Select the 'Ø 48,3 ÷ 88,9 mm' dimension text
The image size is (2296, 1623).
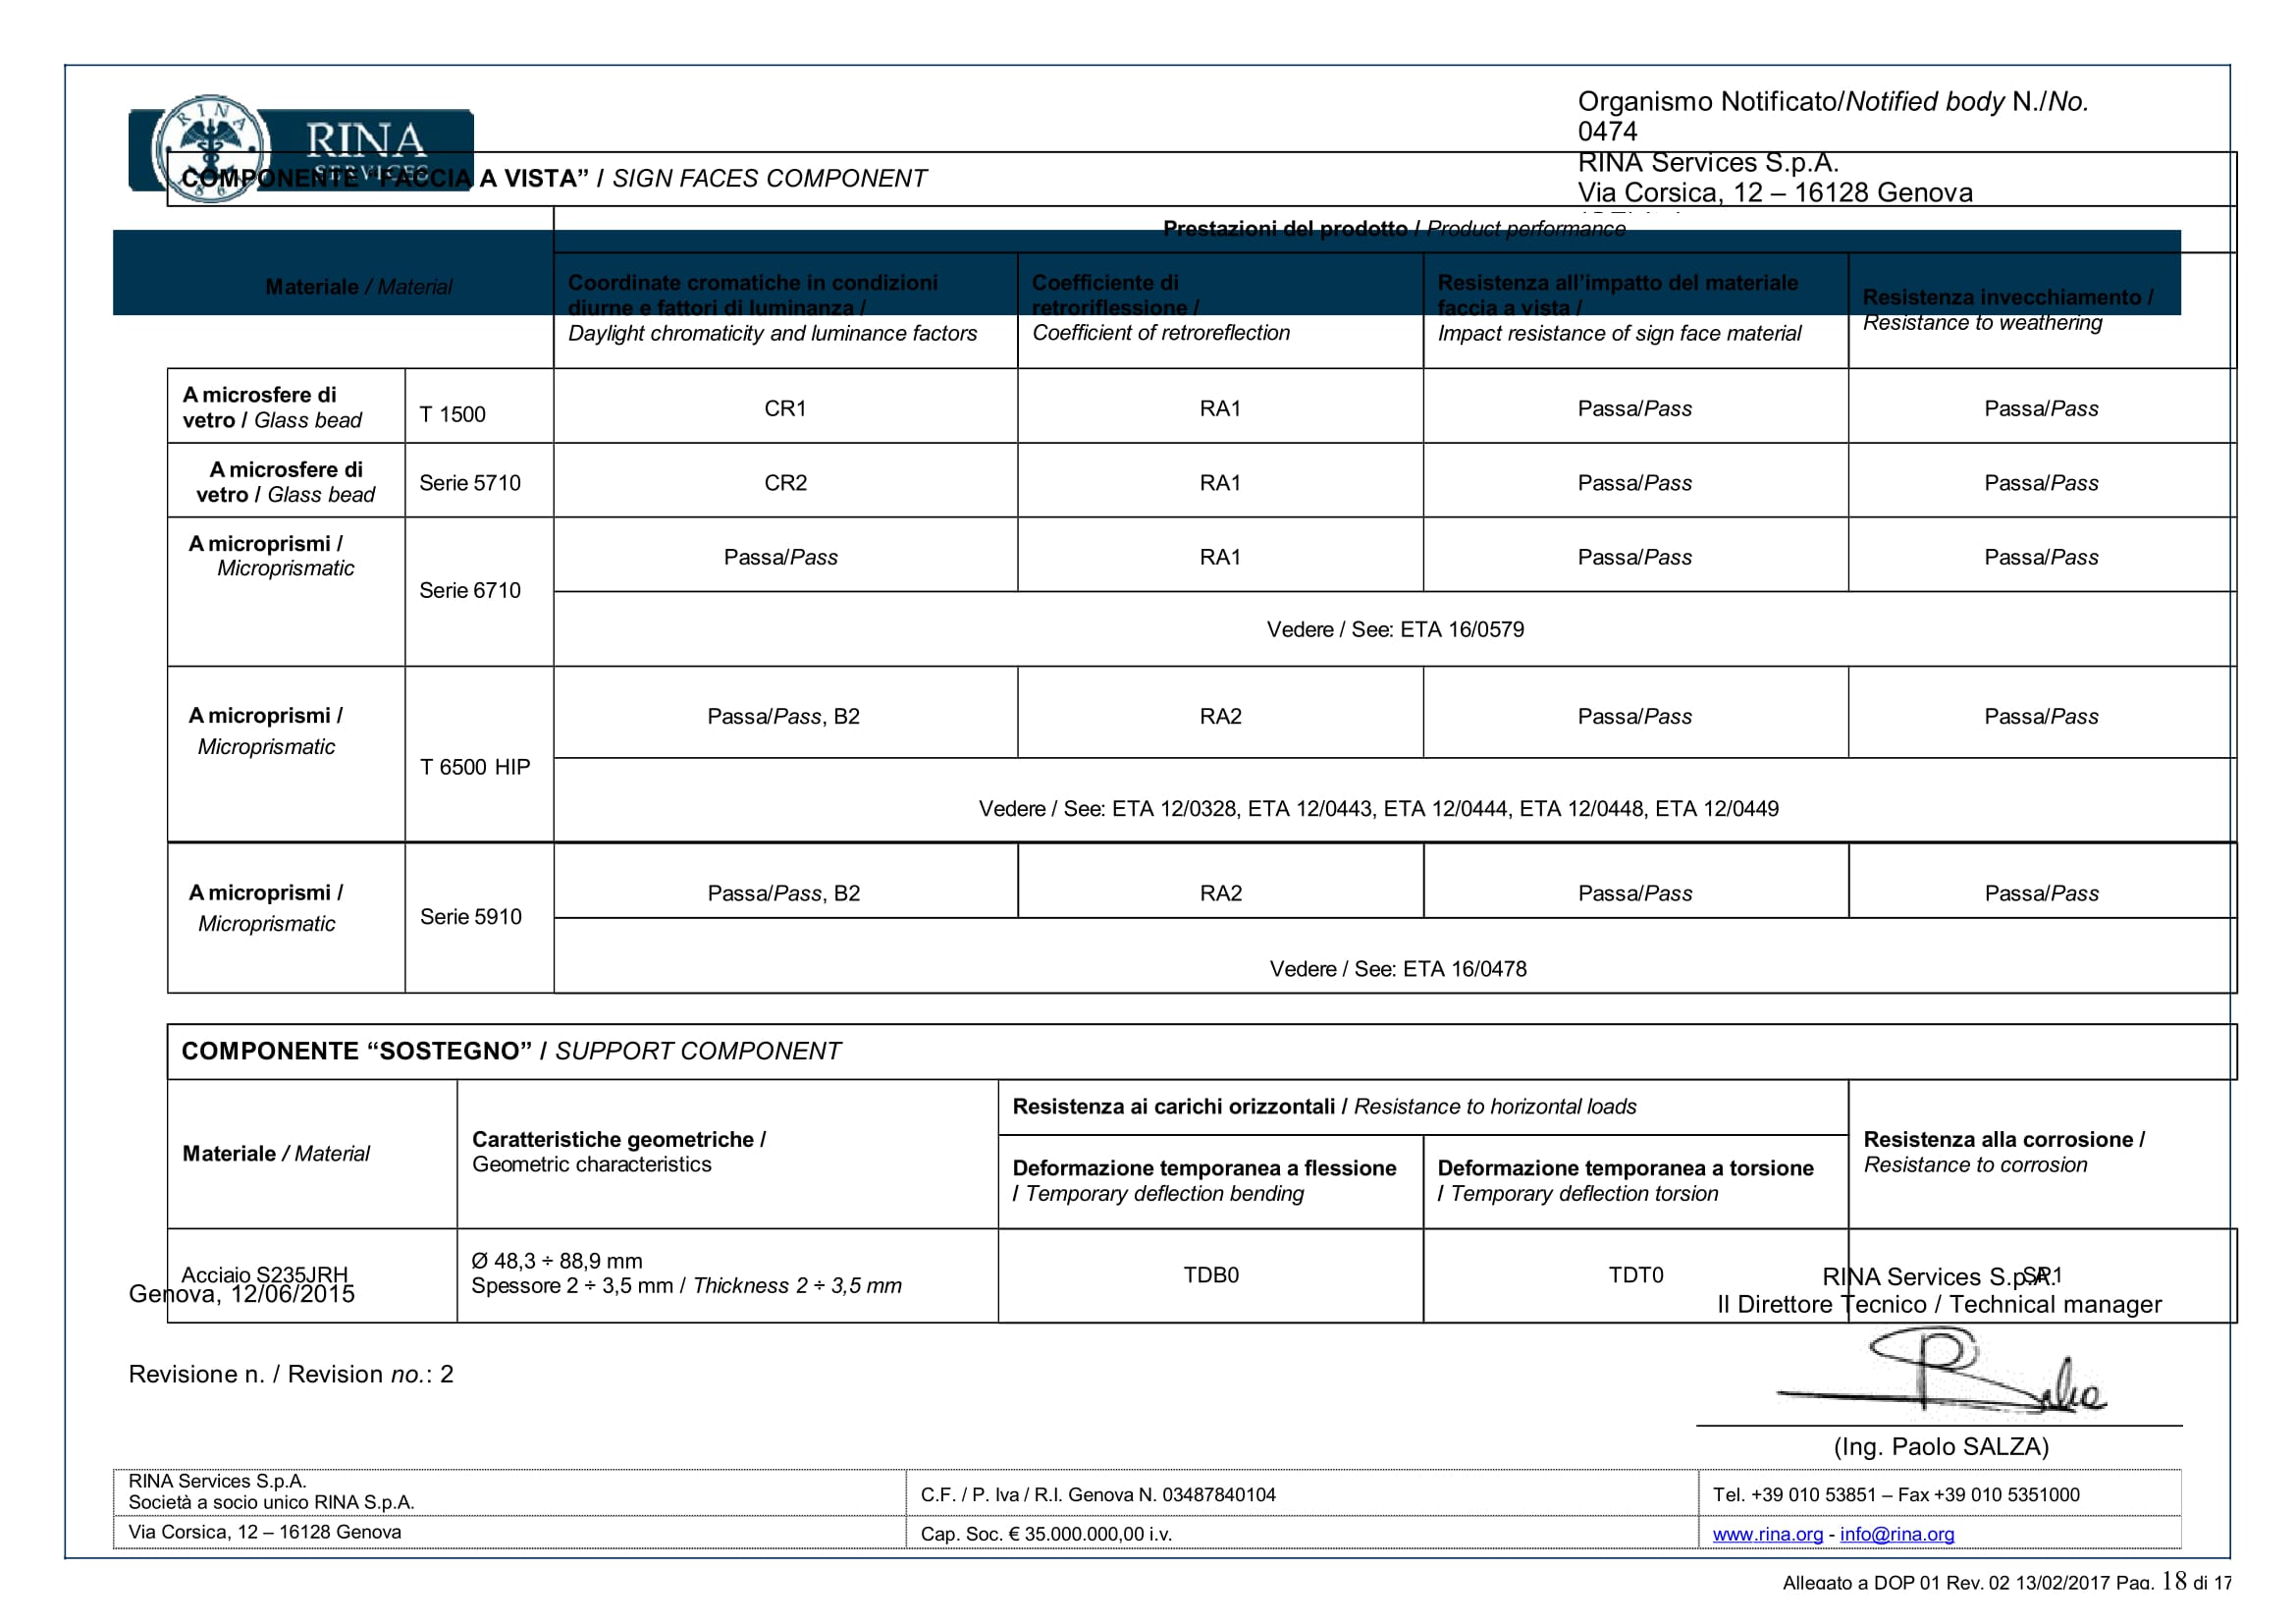[556, 1261]
